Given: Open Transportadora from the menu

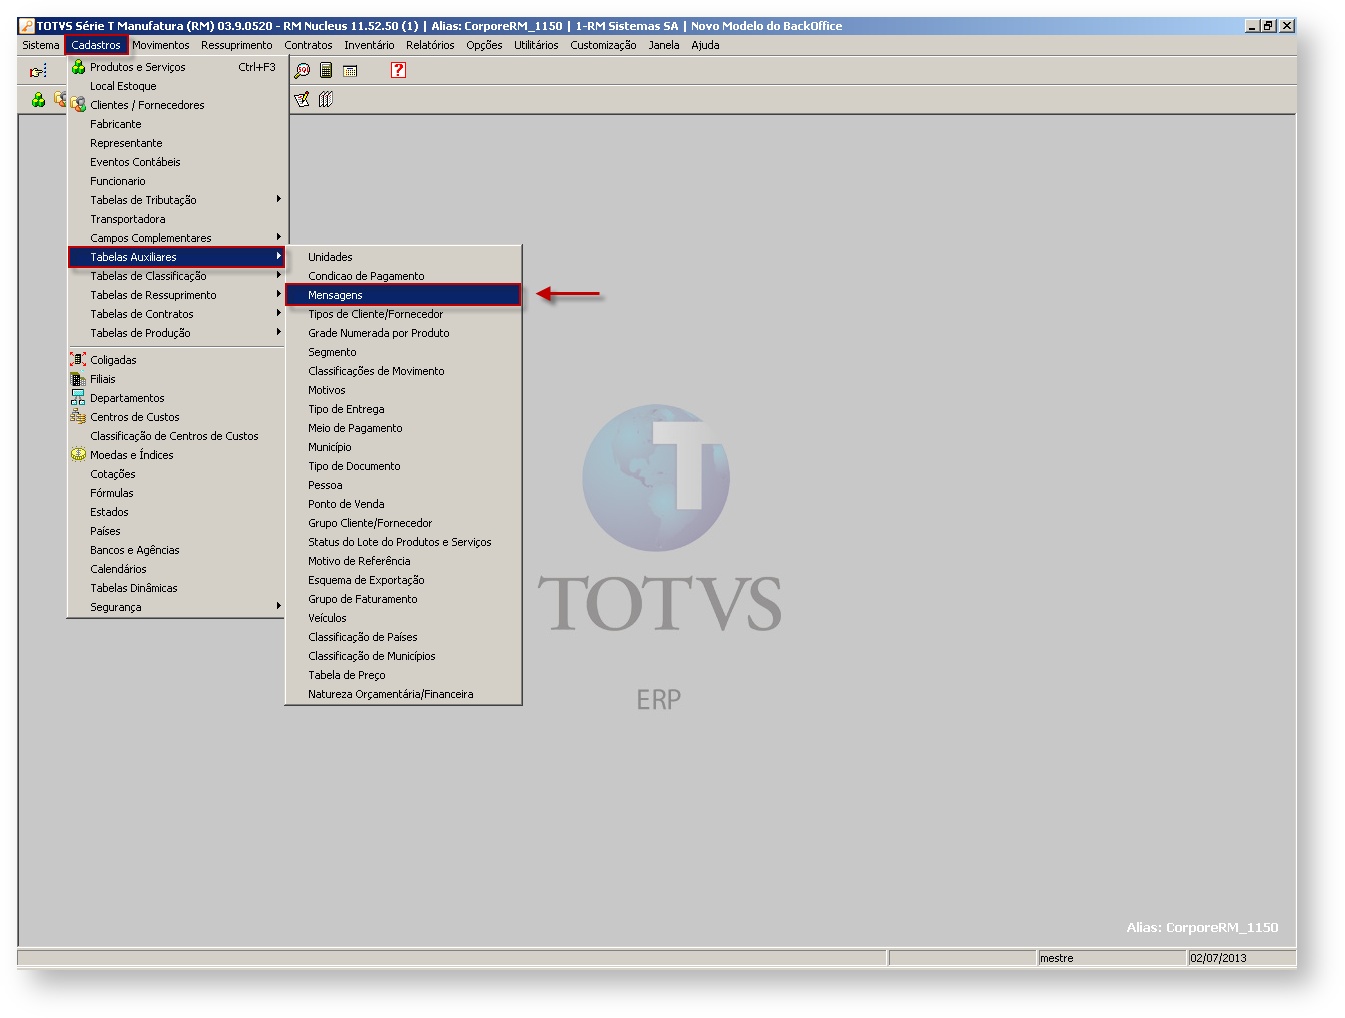Looking at the screenshot, I should 177,219.
